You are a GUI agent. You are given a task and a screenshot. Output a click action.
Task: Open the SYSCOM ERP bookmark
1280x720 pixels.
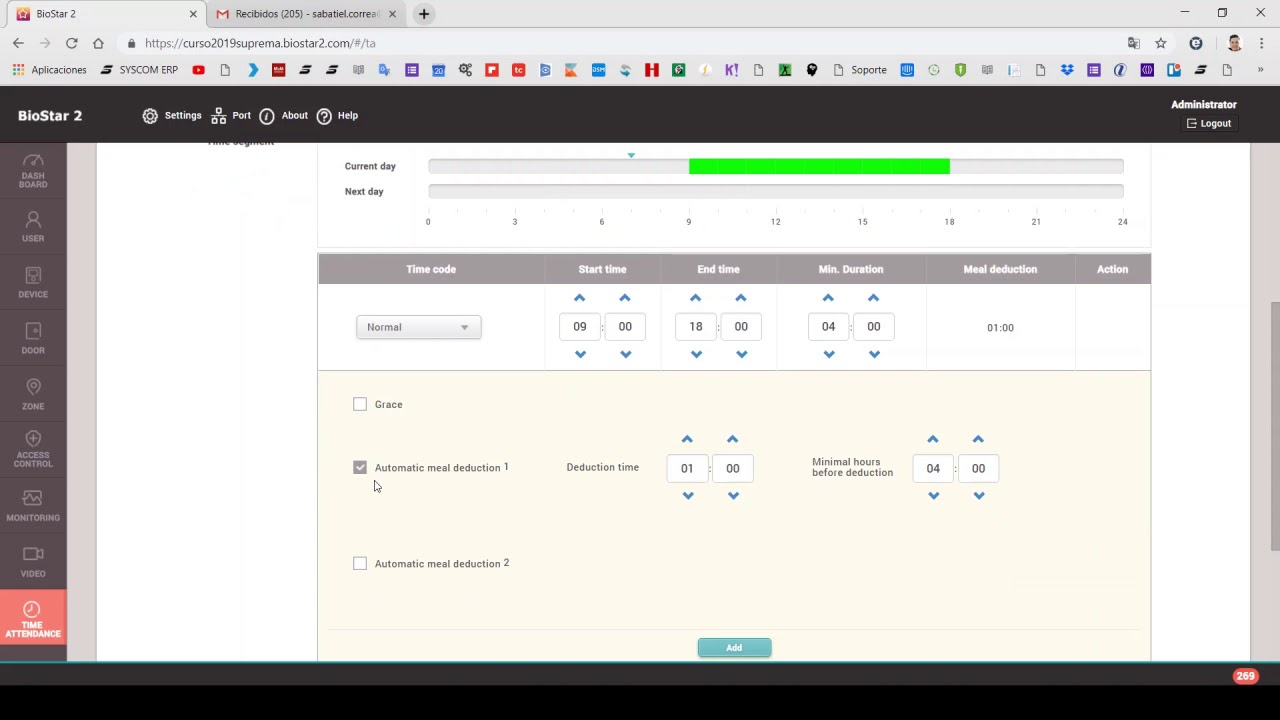[139, 70]
